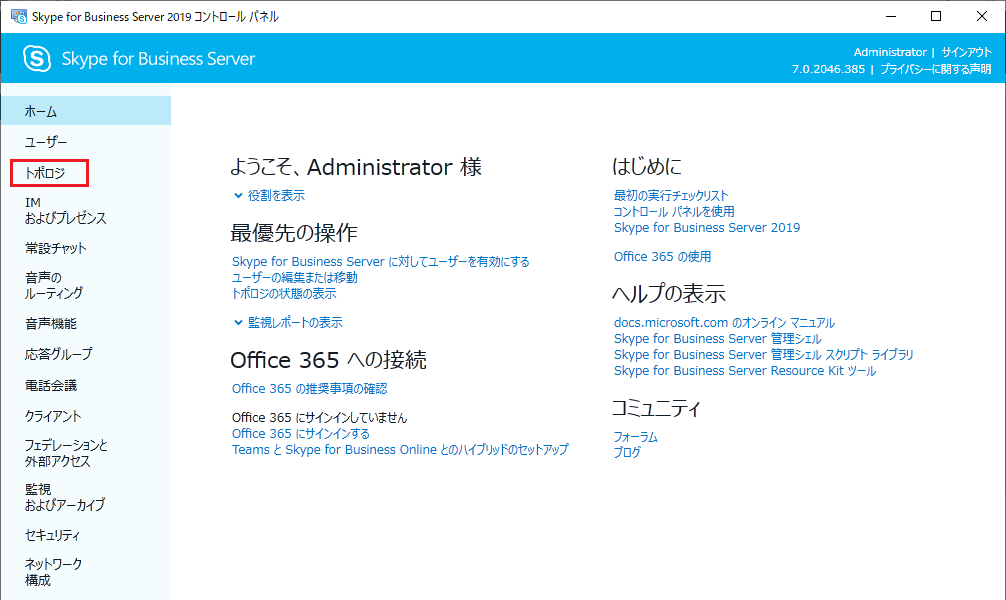Click the Skype logo in the header
Screen dimensions: 1006x600
[x=37, y=58]
